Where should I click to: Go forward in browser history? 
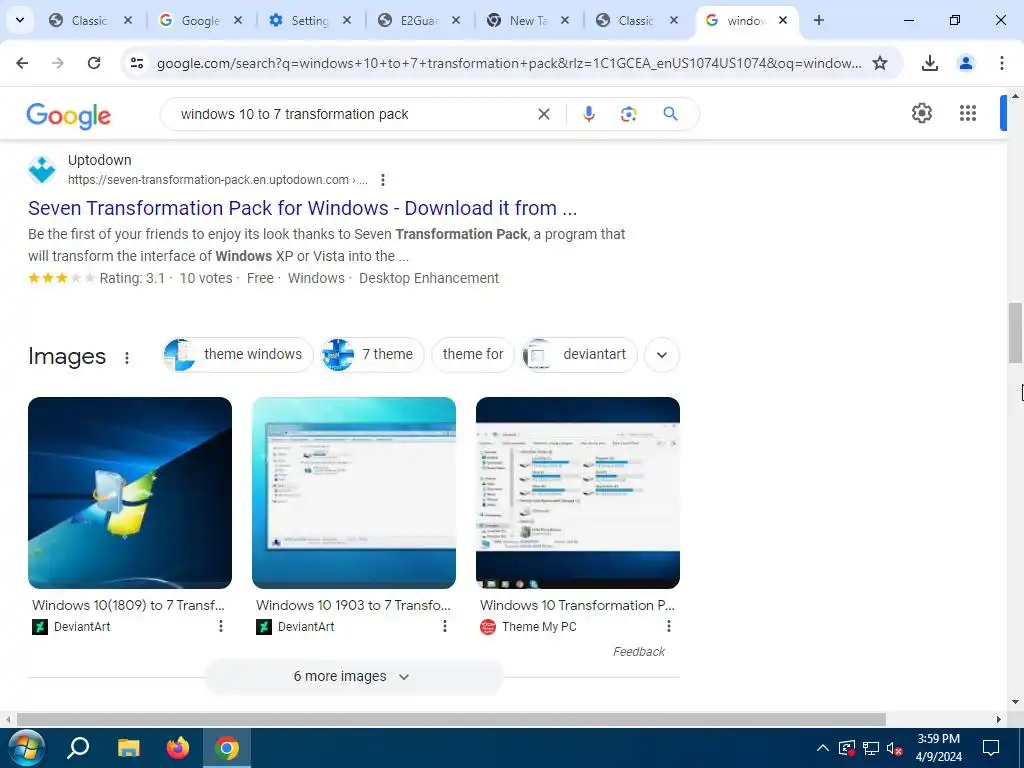click(x=58, y=63)
